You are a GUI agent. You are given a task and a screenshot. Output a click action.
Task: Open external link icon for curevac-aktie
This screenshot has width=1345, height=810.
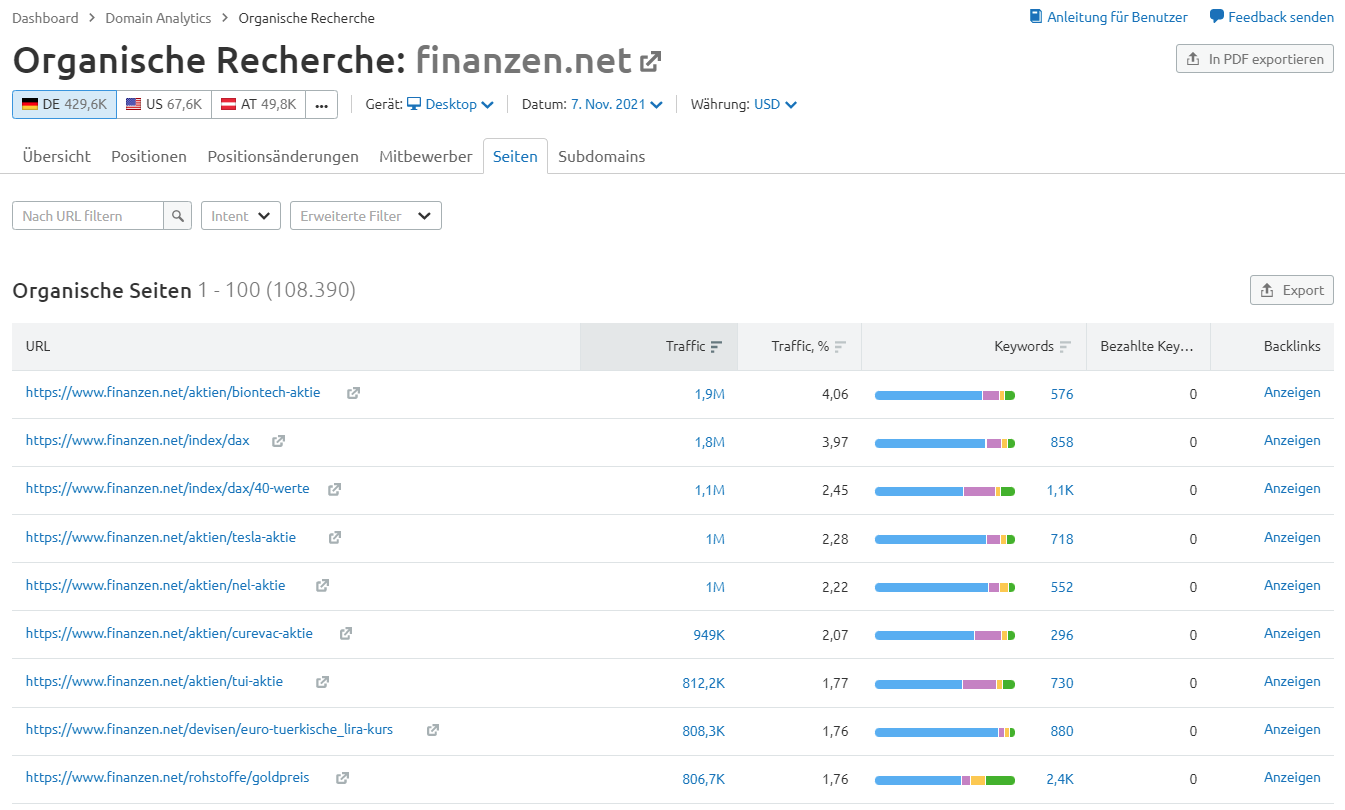[346, 634]
